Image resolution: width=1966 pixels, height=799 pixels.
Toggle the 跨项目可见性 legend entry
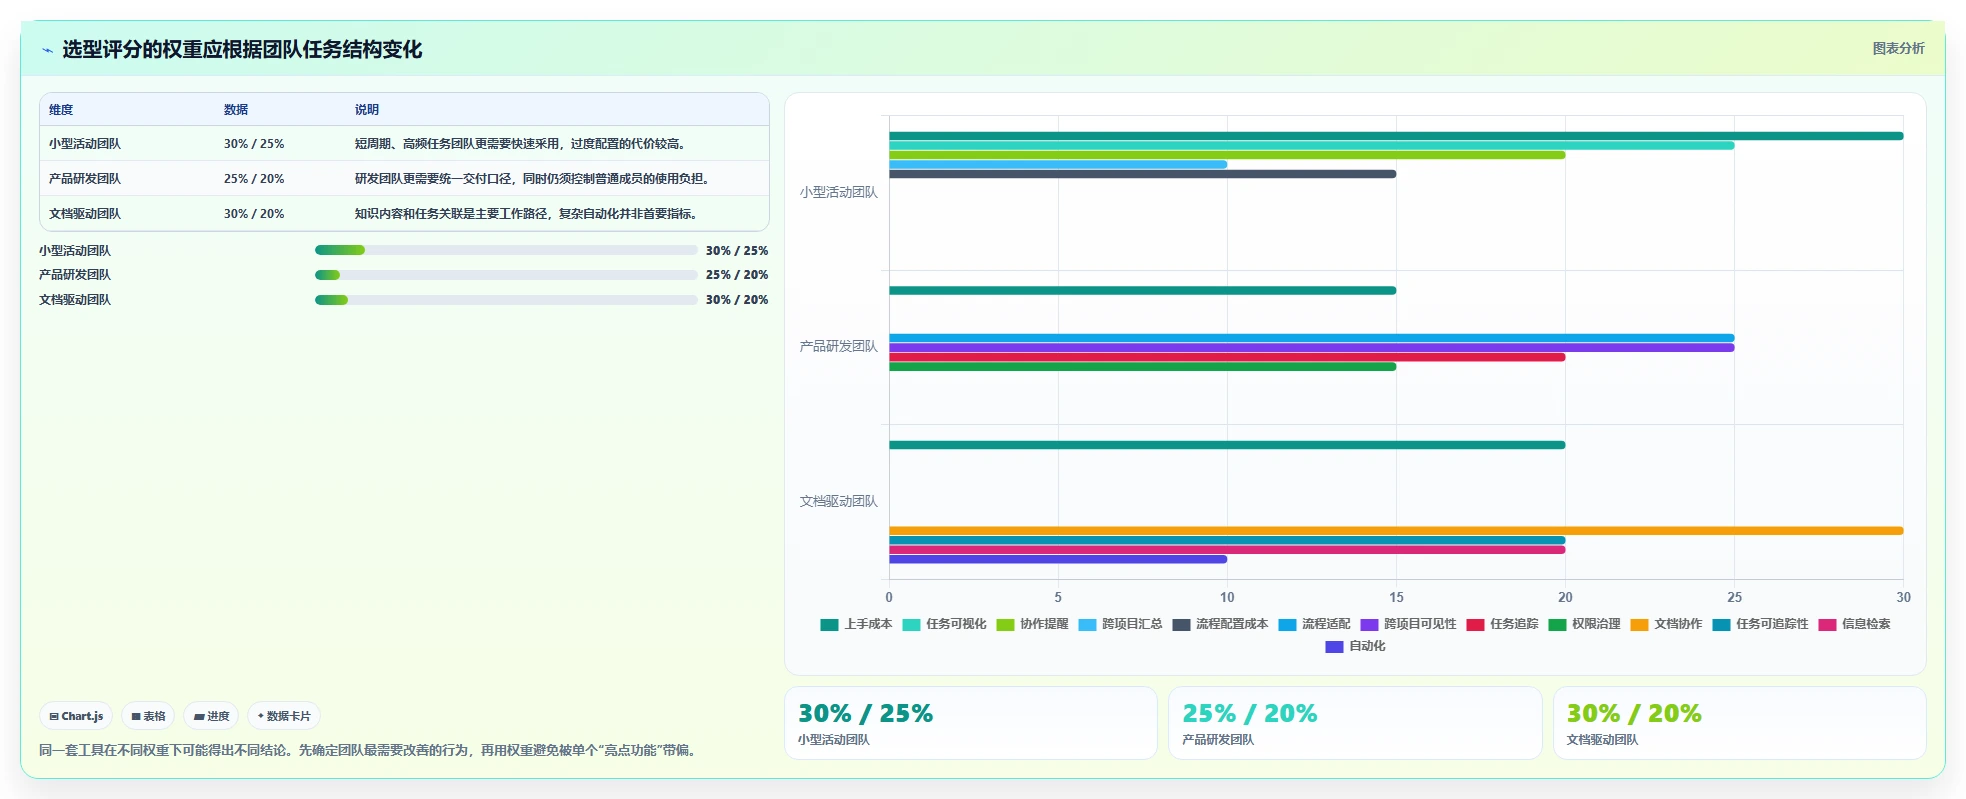pyautogui.click(x=1408, y=624)
